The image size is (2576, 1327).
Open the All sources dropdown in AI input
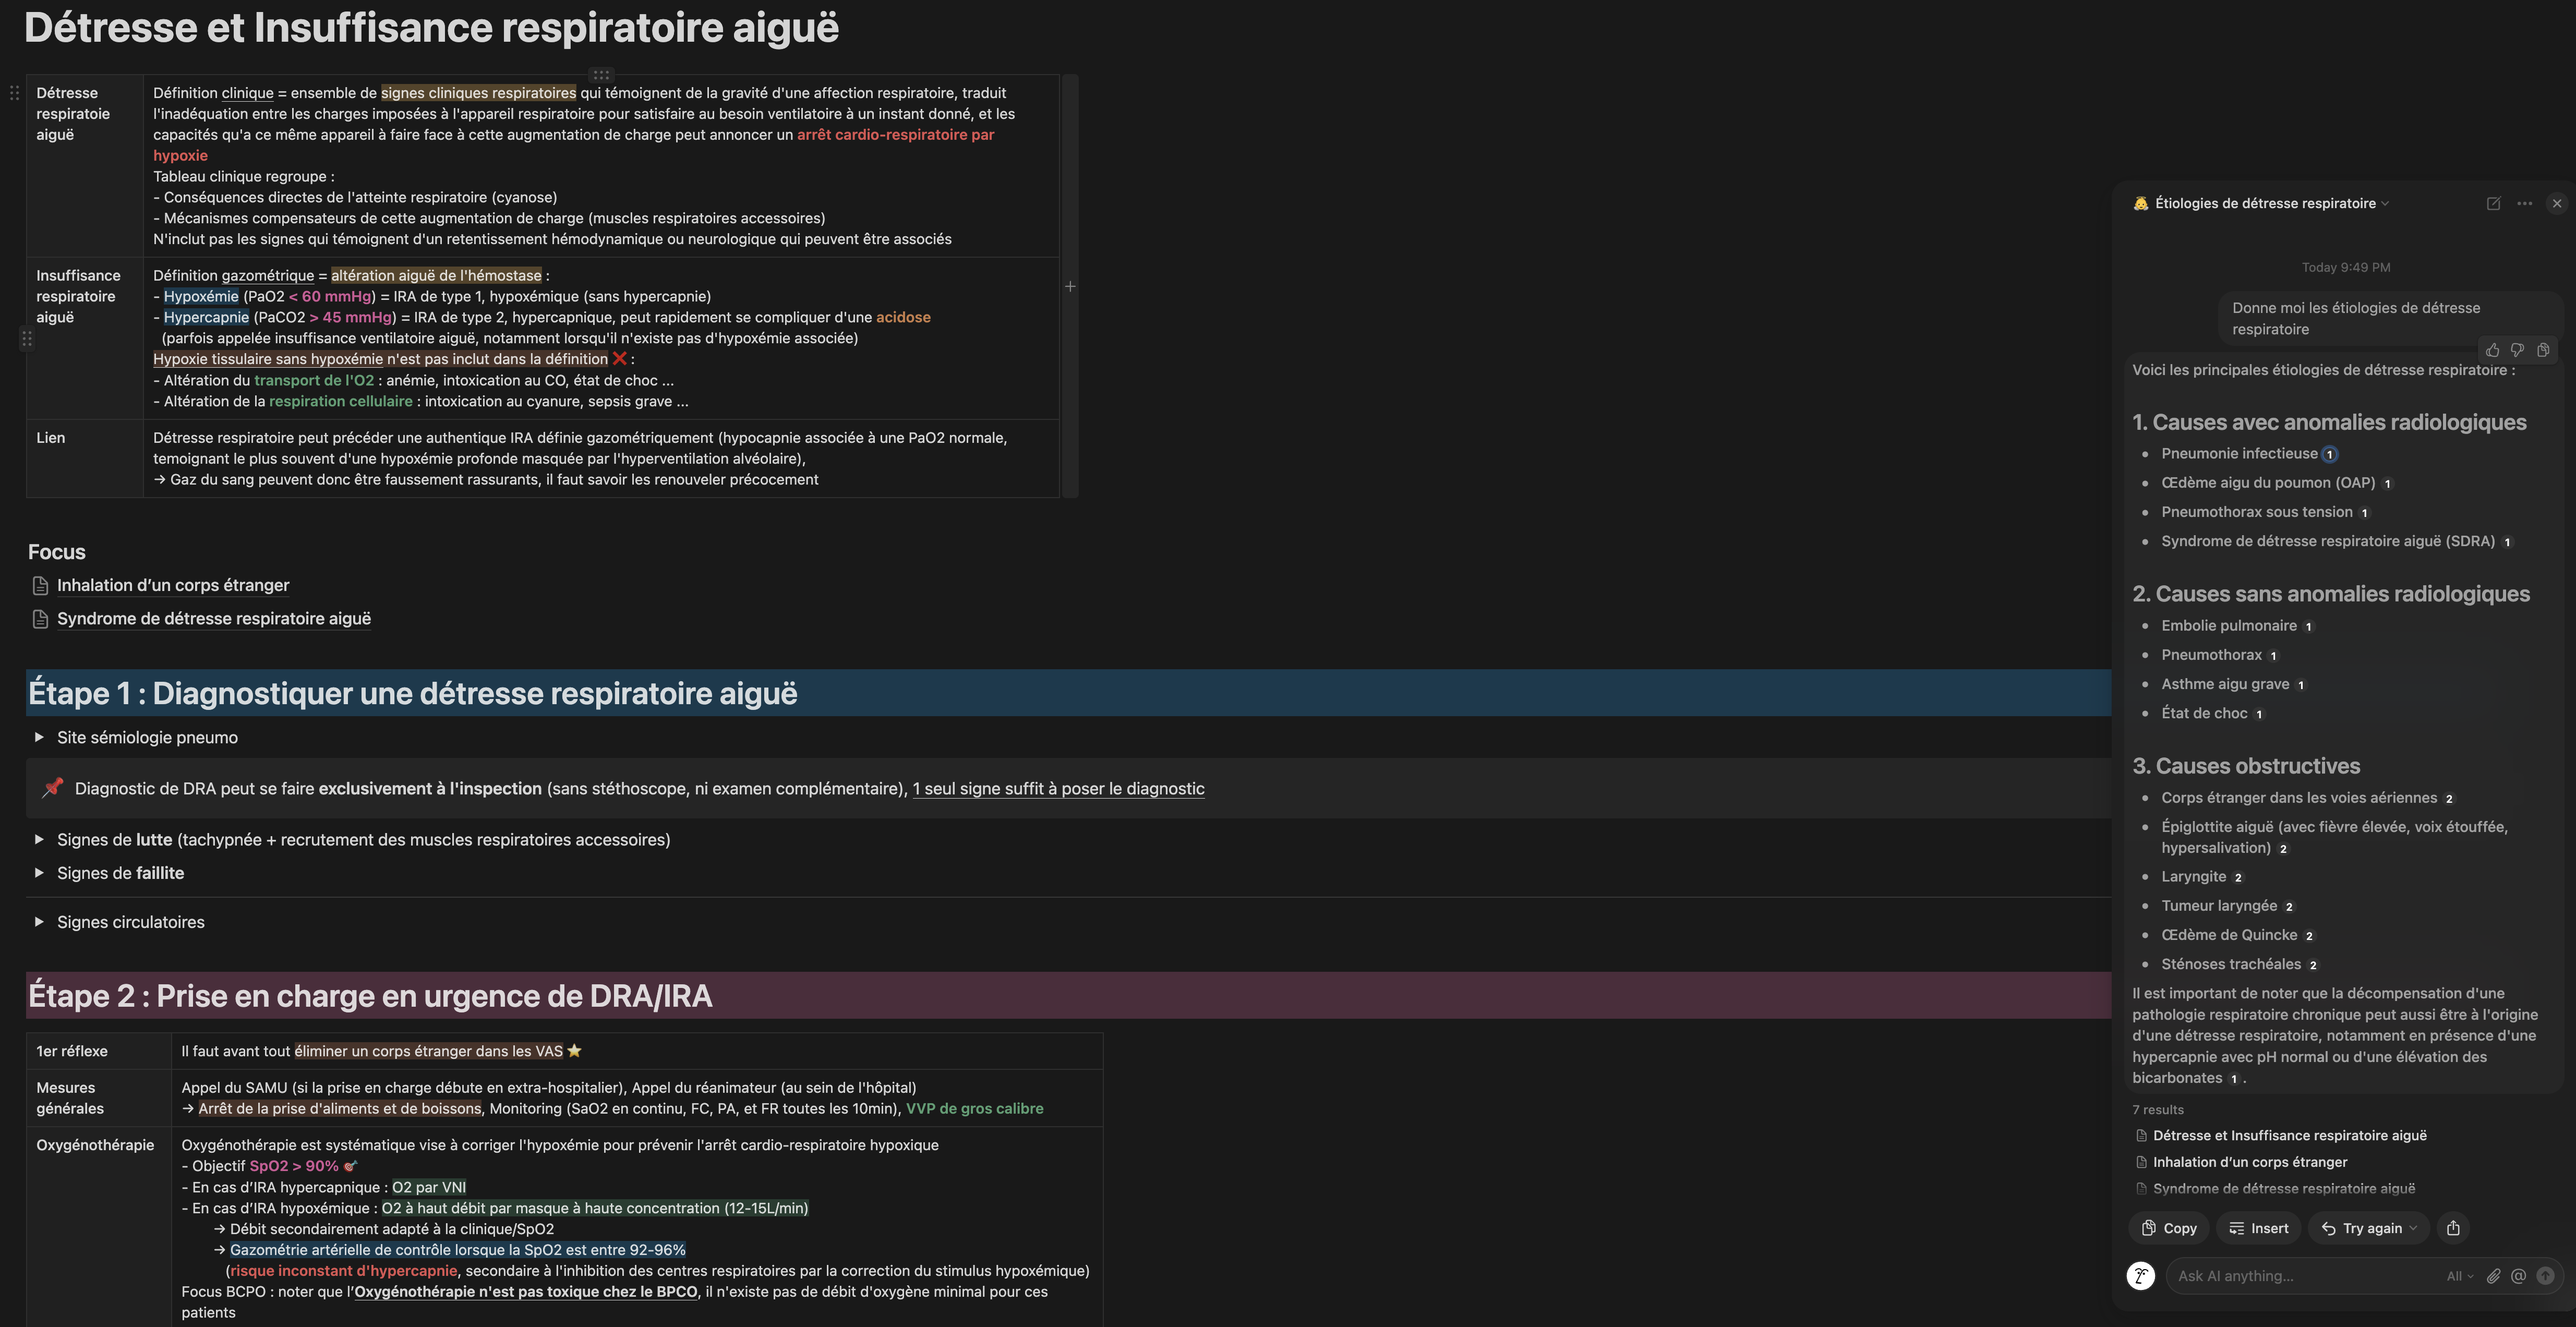2459,1276
